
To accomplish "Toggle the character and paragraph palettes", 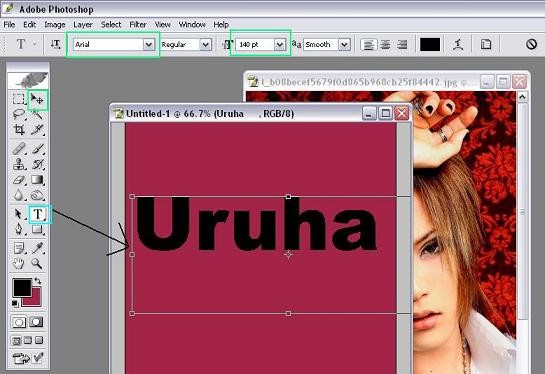I will tap(486, 44).
